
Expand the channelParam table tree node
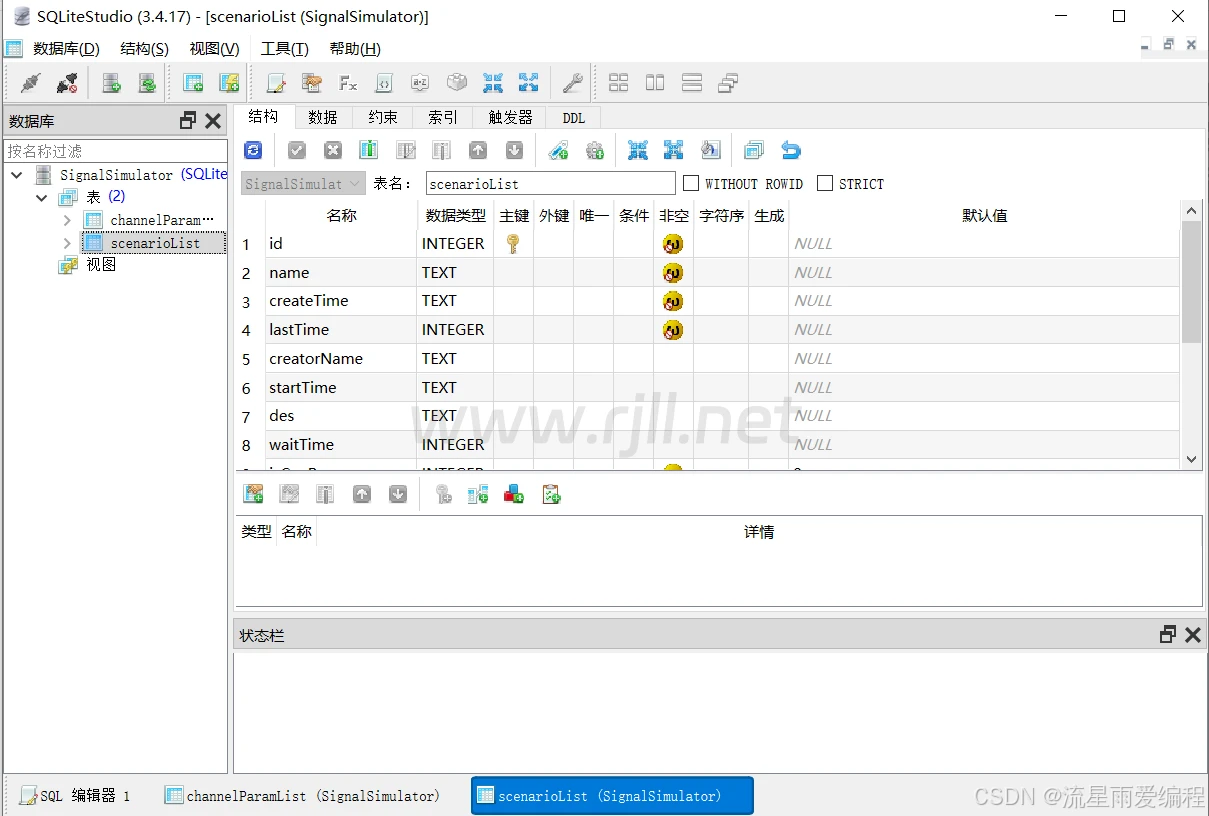(67, 220)
